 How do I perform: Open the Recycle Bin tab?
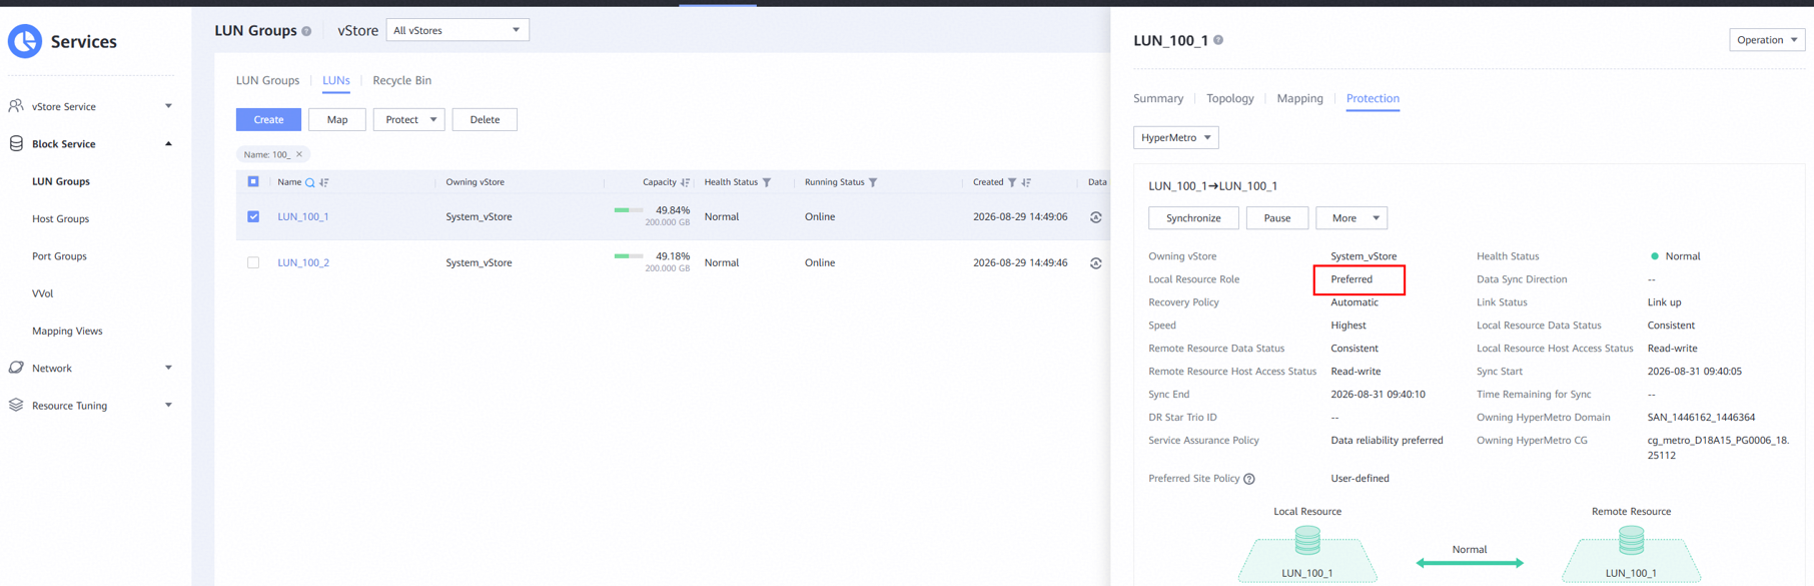(402, 80)
